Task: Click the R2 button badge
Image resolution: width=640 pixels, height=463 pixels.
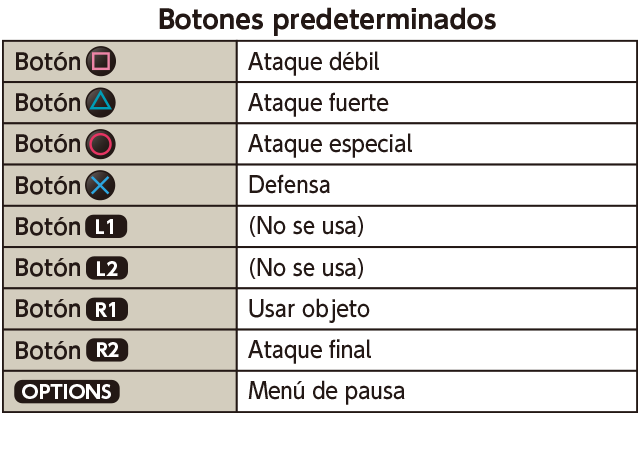Action: click(107, 350)
